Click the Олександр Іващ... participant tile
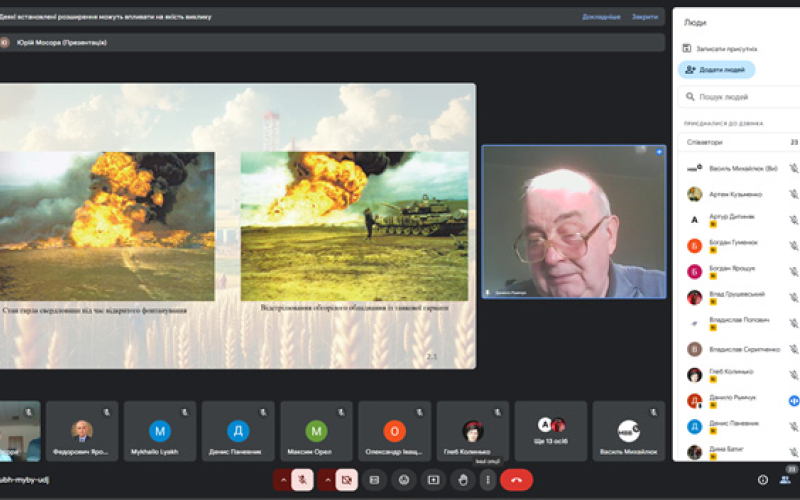The height and width of the screenshot is (500, 800). 394,431
